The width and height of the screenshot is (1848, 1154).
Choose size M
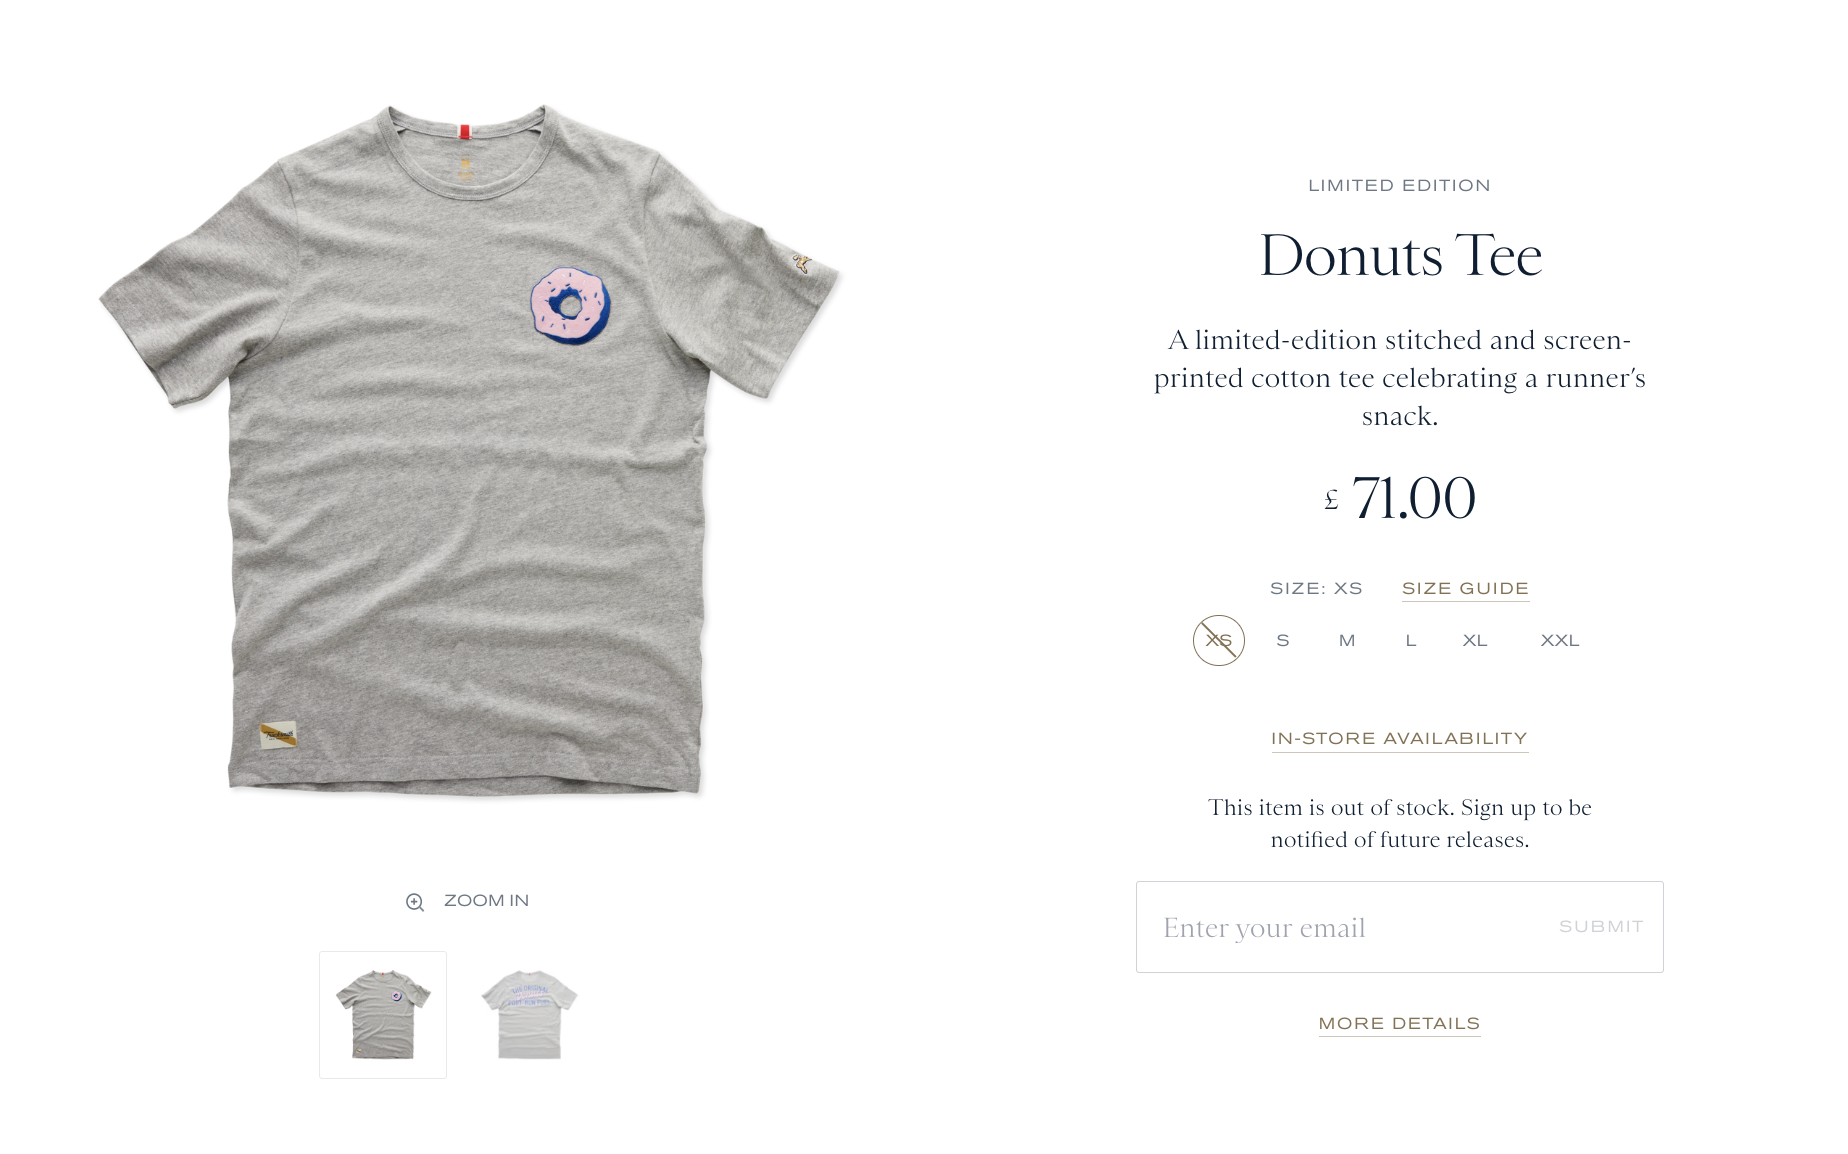pyautogui.click(x=1347, y=641)
